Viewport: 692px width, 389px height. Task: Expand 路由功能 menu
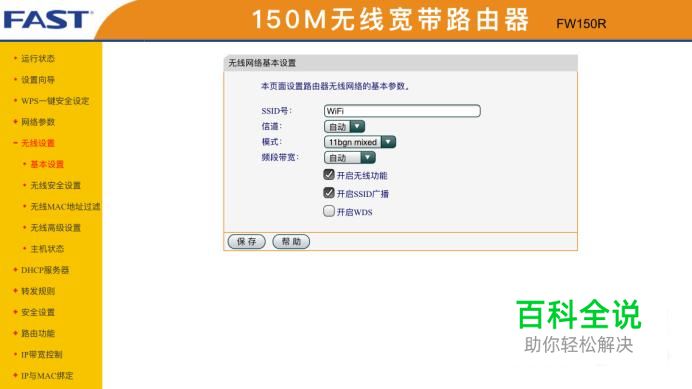coord(38,333)
